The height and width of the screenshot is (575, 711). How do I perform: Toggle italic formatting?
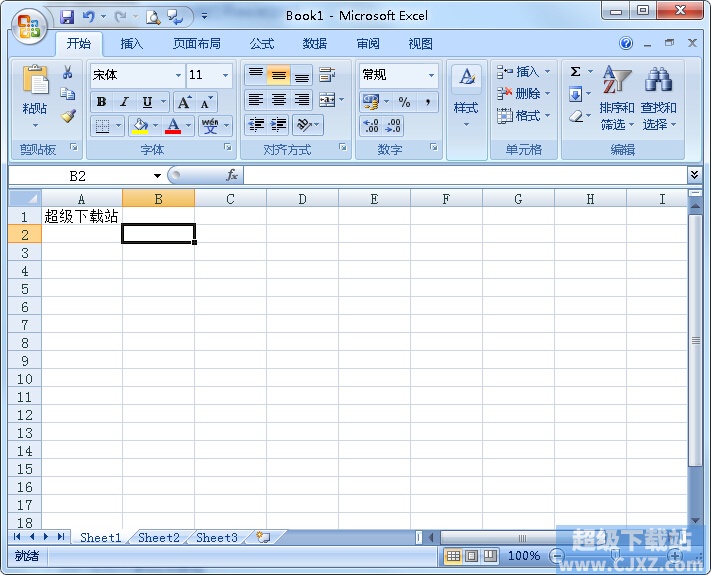[124, 102]
